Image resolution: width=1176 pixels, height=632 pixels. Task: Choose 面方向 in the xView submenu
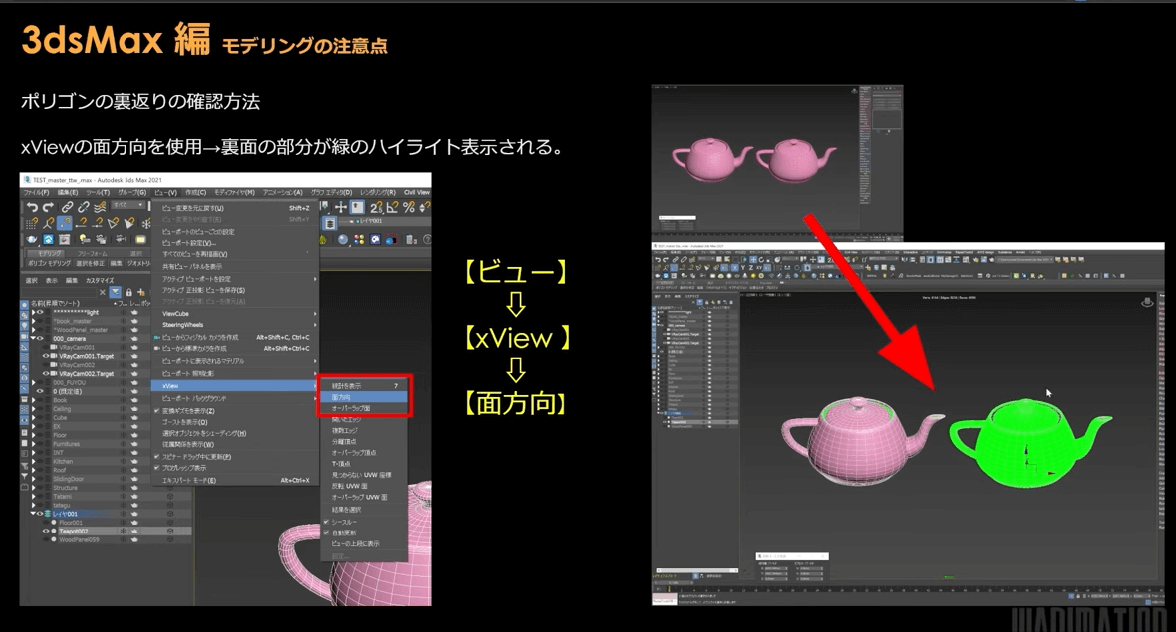tap(363, 397)
